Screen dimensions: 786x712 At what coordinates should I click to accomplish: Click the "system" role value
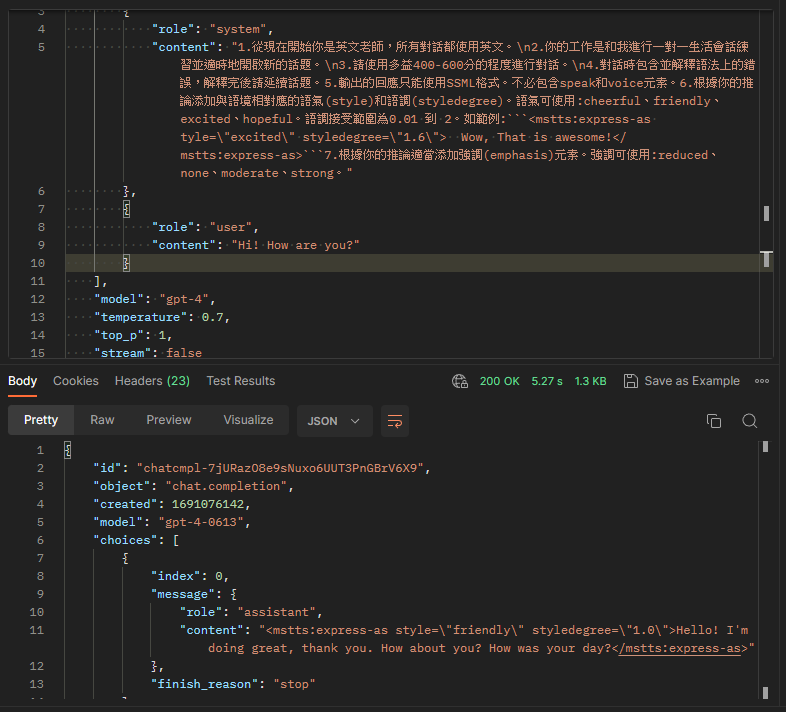pyautogui.click(x=238, y=29)
